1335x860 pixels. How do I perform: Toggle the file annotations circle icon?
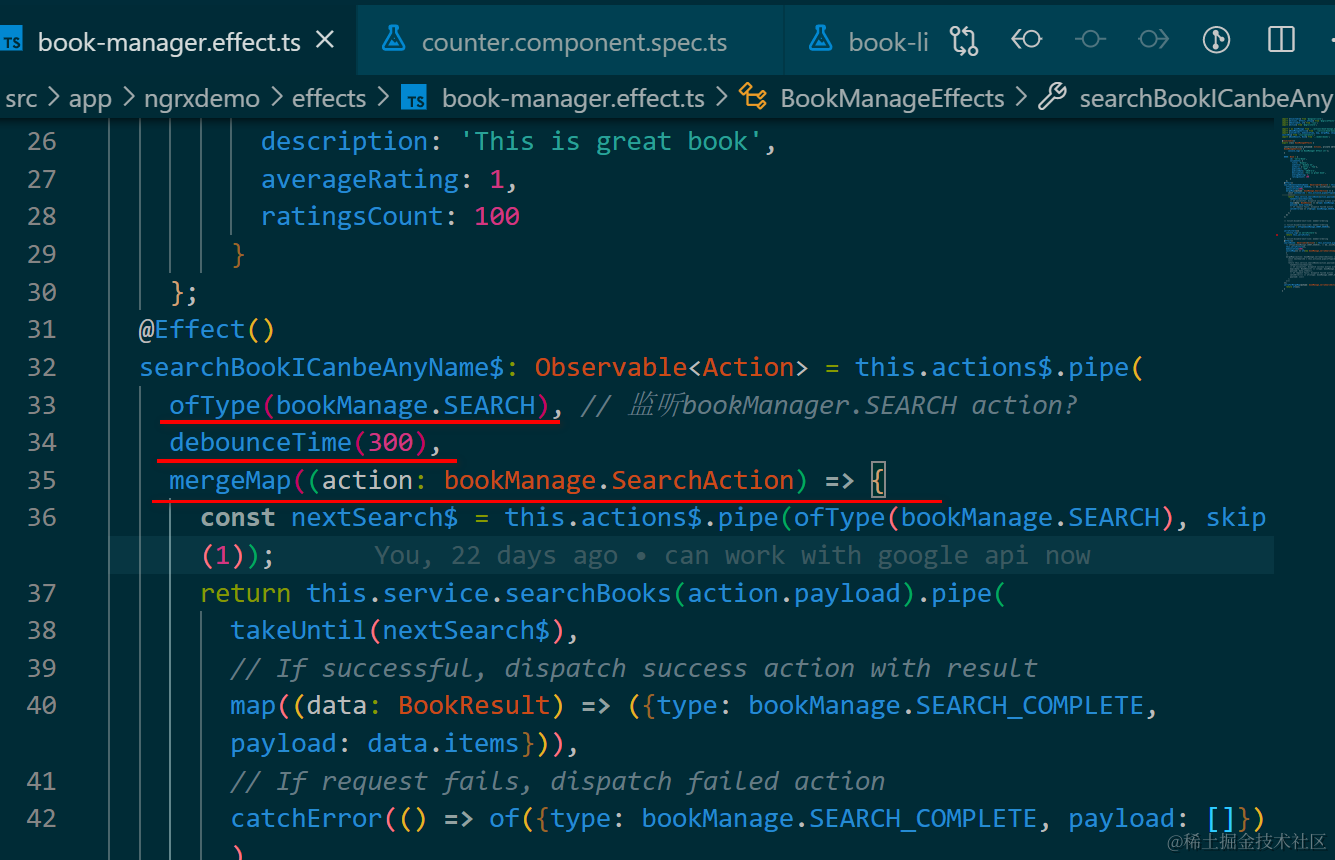click(1089, 39)
